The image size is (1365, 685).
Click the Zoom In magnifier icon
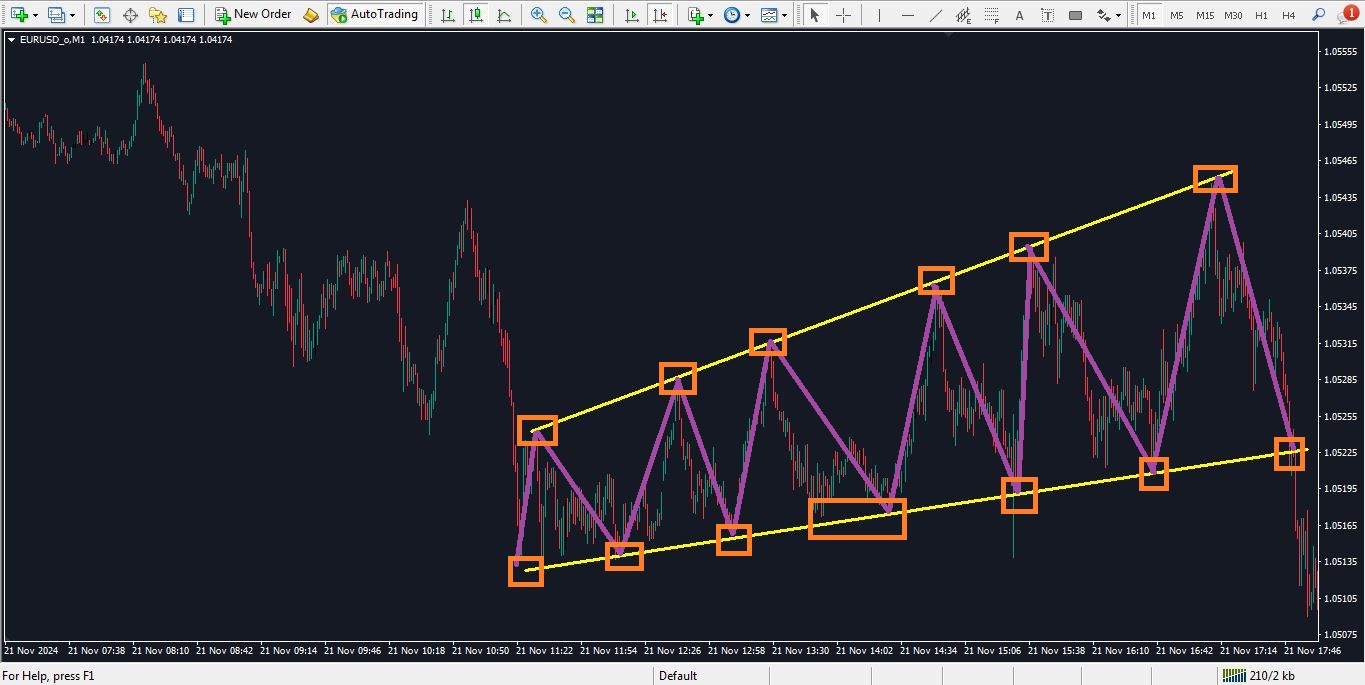539,15
